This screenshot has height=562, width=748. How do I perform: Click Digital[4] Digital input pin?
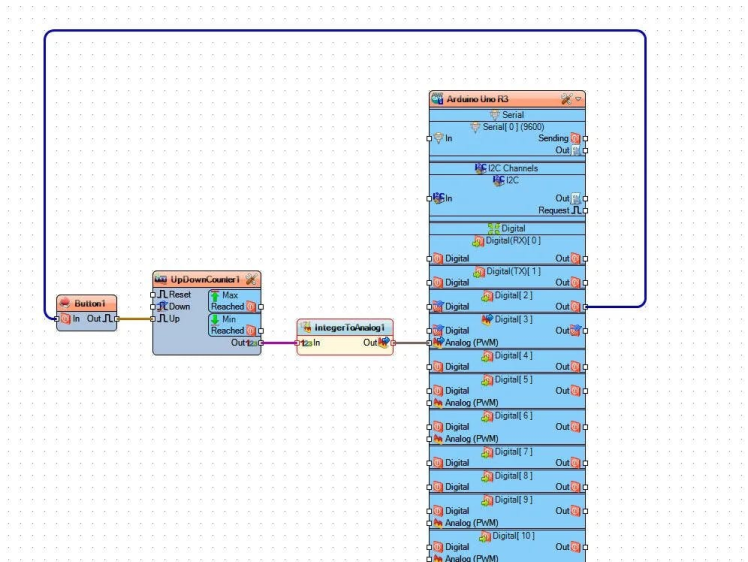point(429,367)
